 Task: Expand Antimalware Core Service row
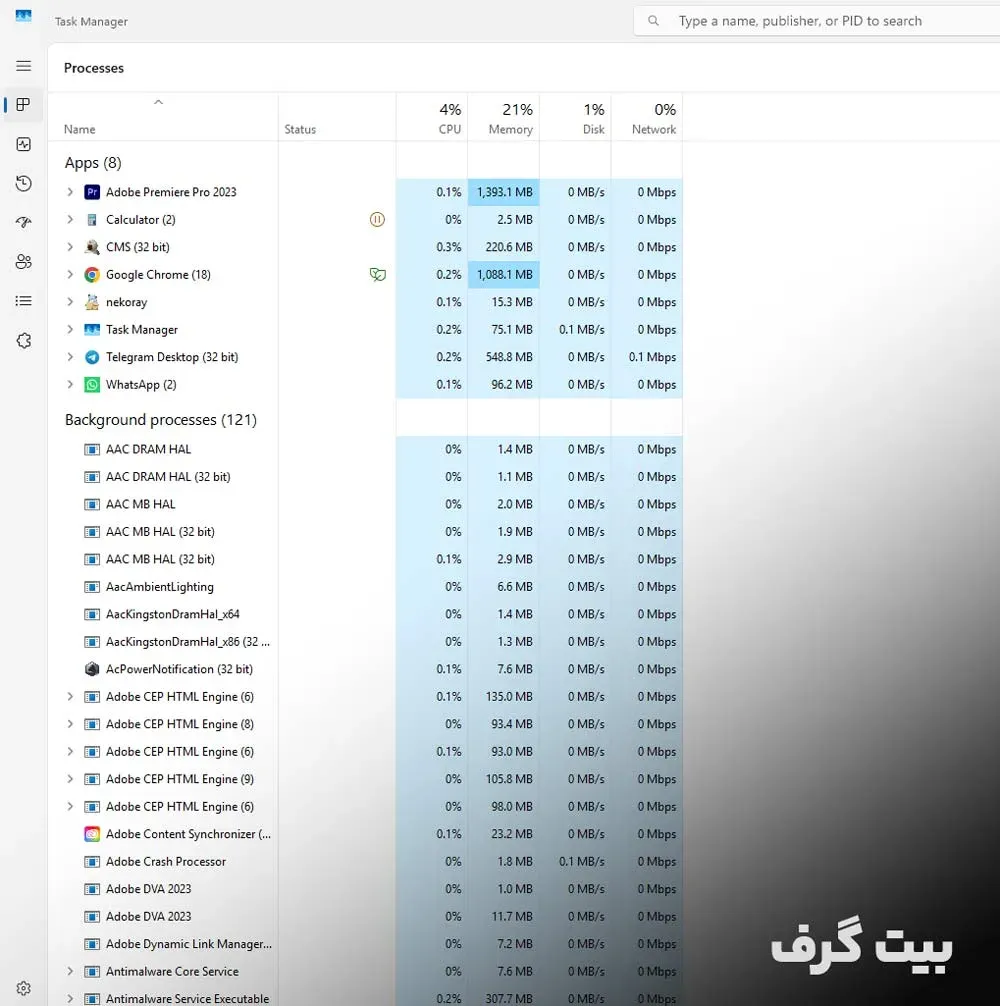pyautogui.click(x=70, y=971)
